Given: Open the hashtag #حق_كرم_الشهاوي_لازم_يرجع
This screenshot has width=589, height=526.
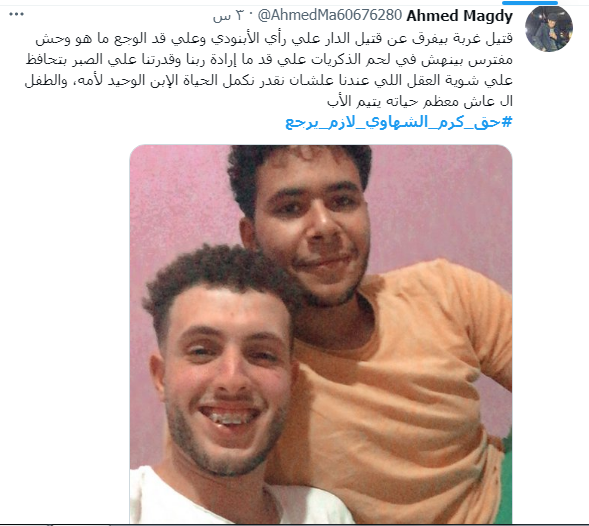Looking at the screenshot, I should (399, 122).
